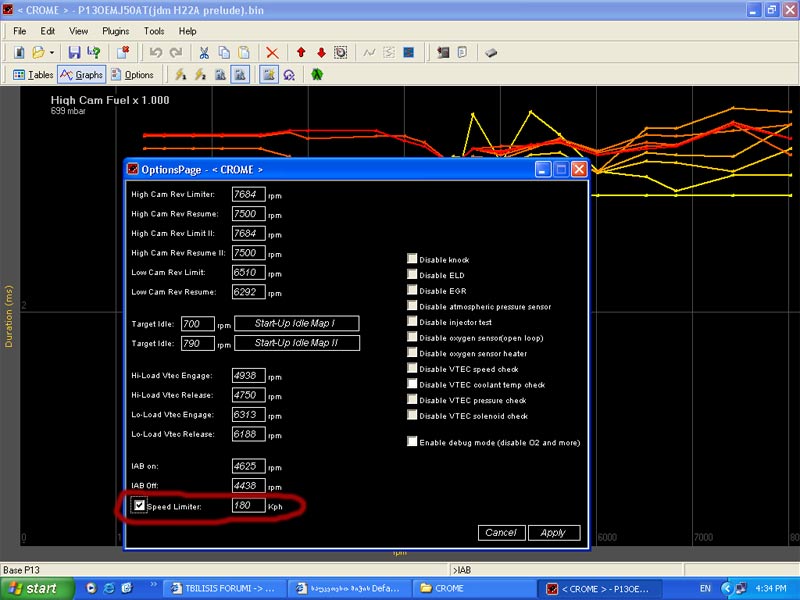Click the Cancel button
The height and width of the screenshot is (600, 800).
click(502, 533)
